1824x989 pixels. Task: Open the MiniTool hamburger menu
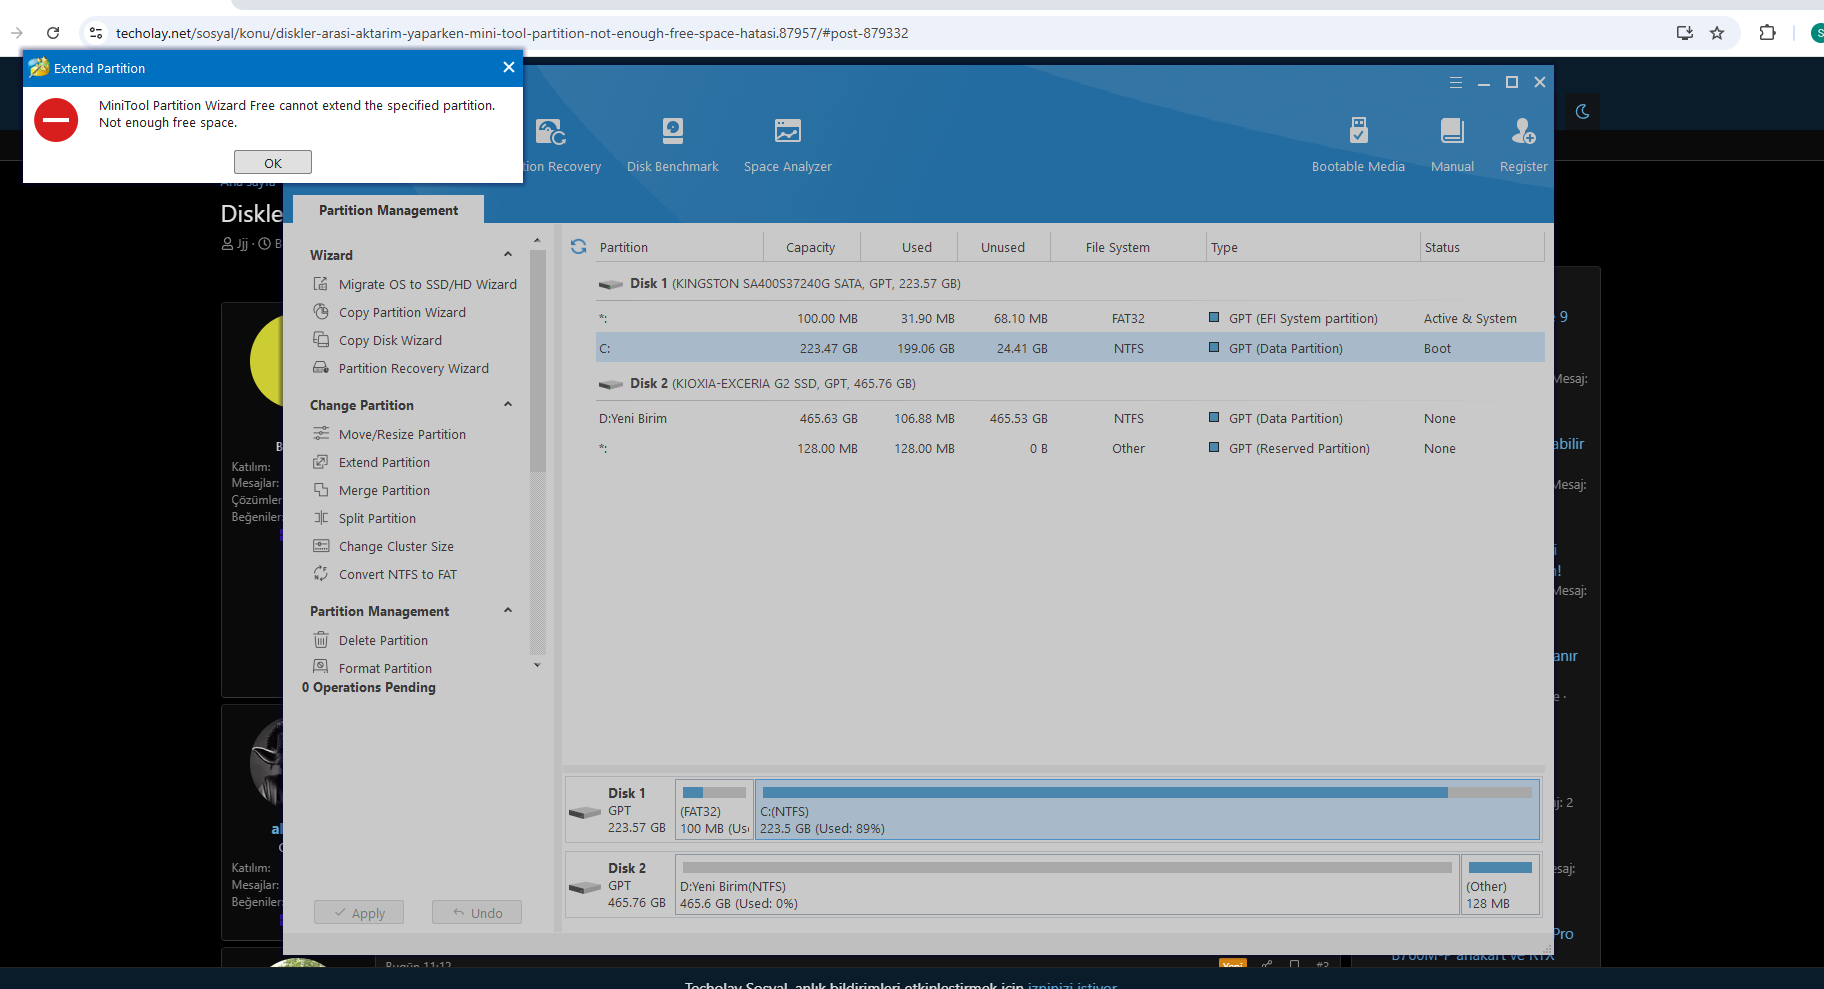coord(1456,83)
